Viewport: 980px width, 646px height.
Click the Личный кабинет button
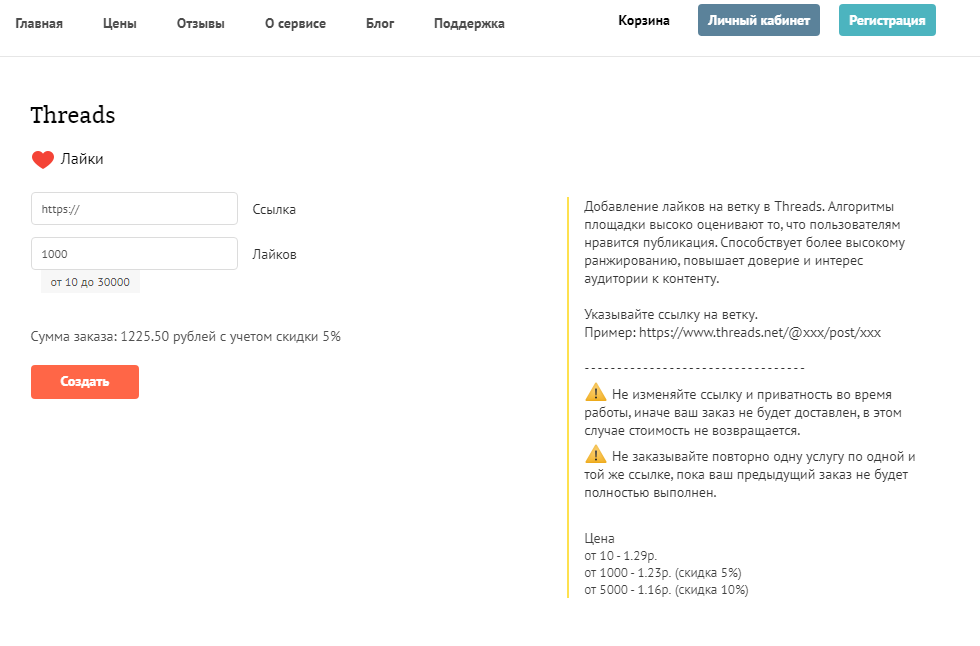click(x=759, y=20)
